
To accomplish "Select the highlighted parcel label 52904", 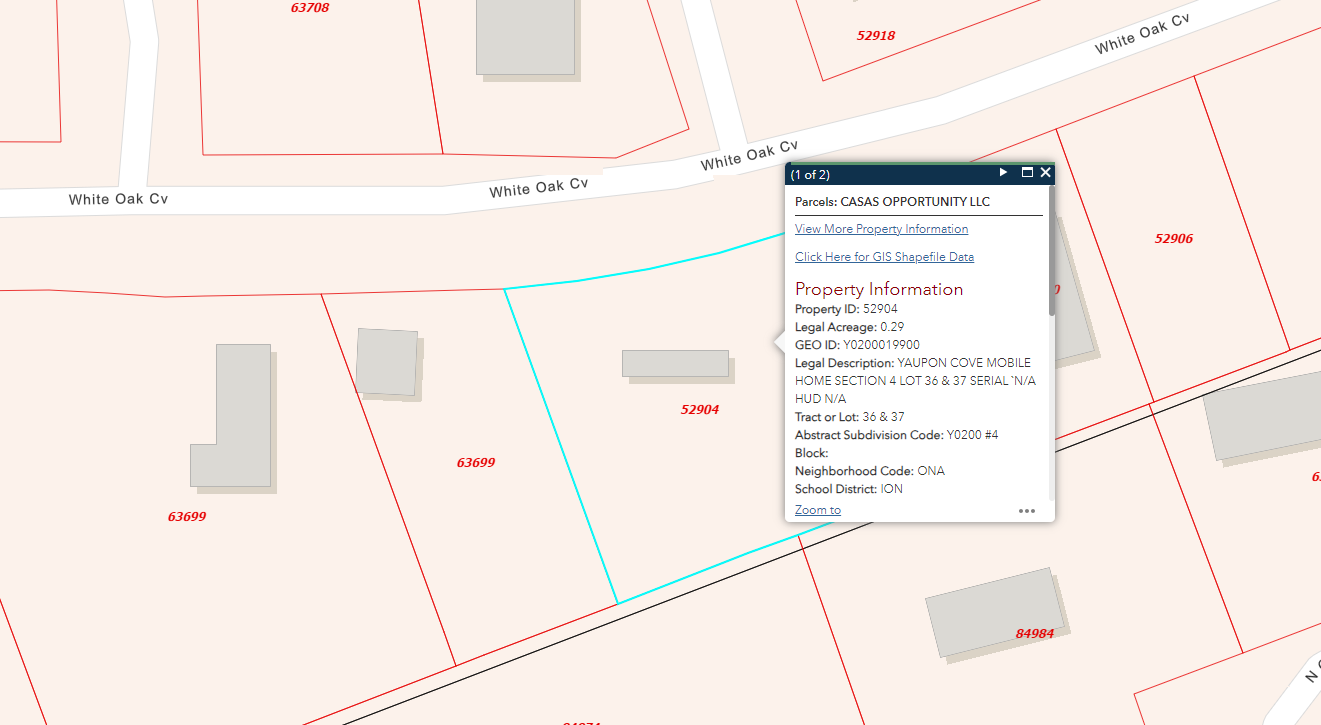I will (699, 410).
